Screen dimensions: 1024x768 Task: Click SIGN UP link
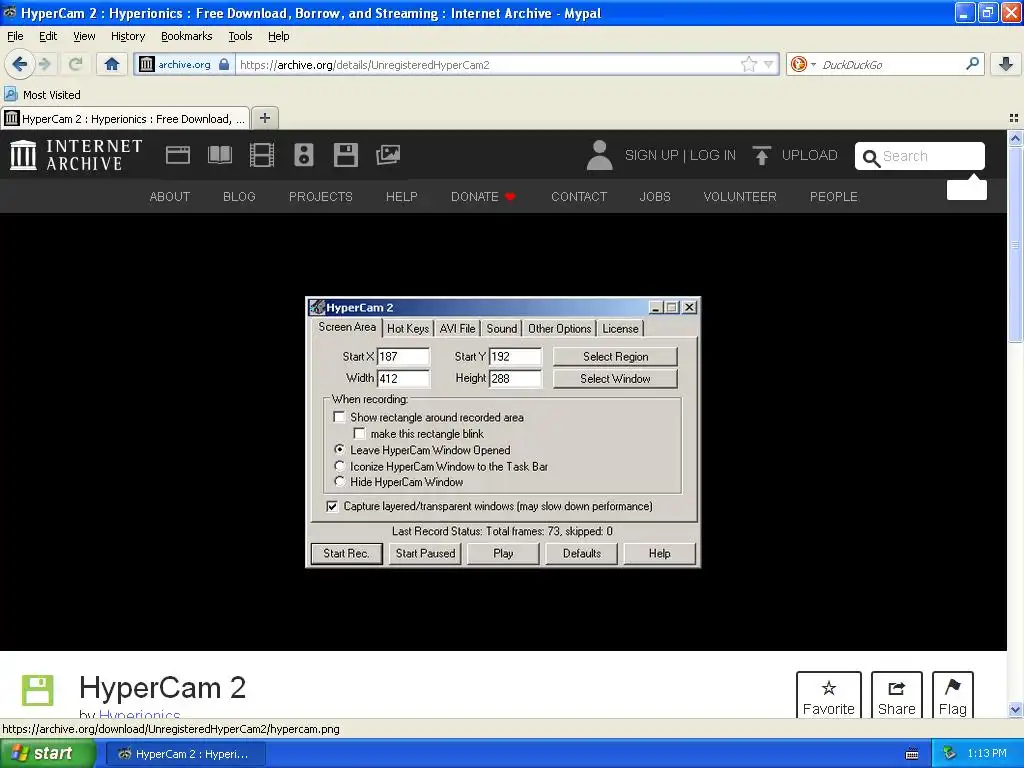click(x=651, y=155)
